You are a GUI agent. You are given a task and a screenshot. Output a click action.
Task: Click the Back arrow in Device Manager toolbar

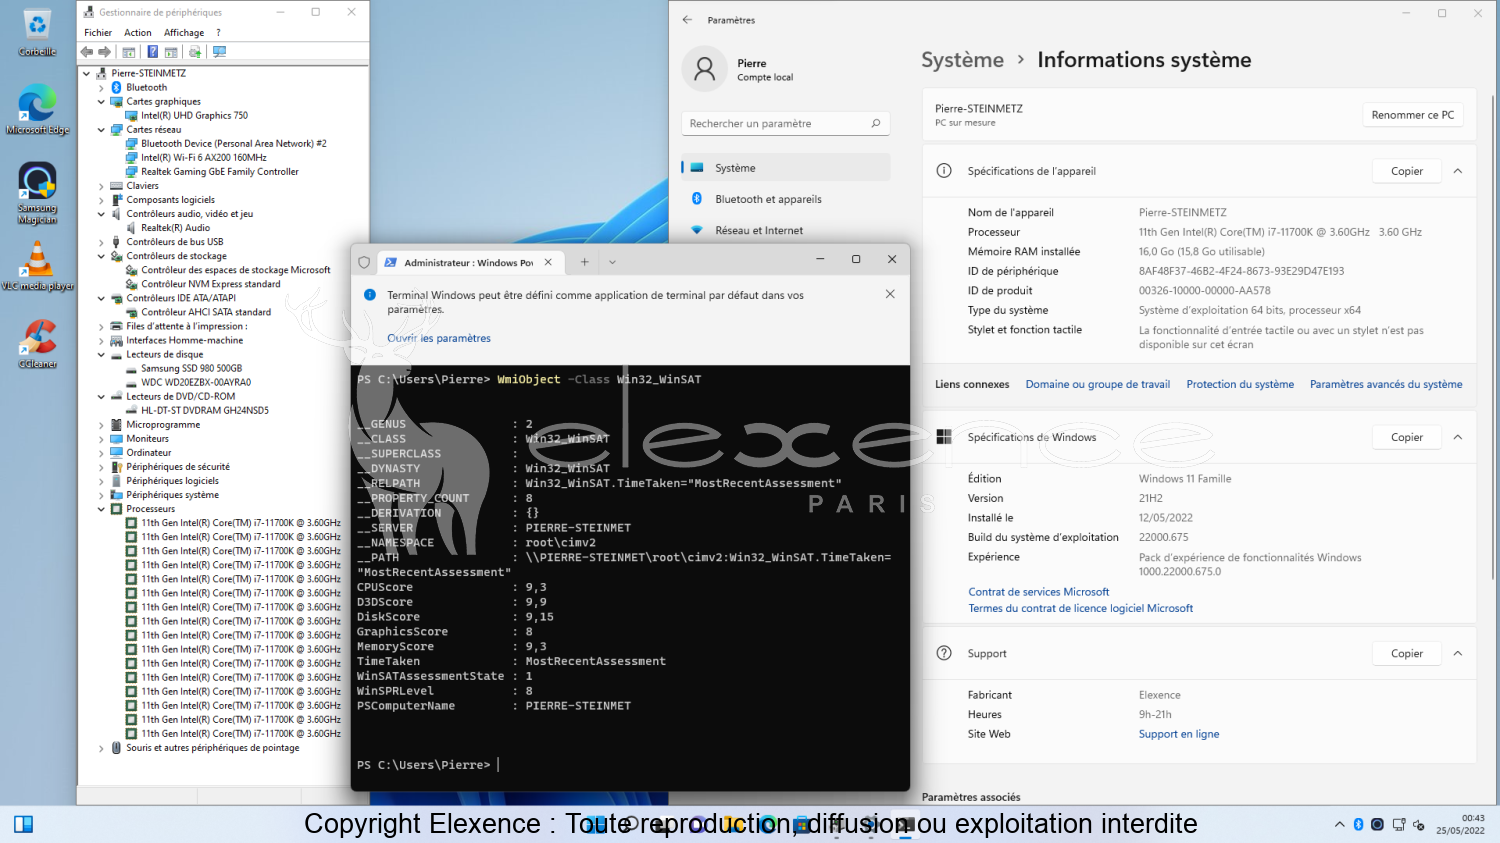pos(87,52)
